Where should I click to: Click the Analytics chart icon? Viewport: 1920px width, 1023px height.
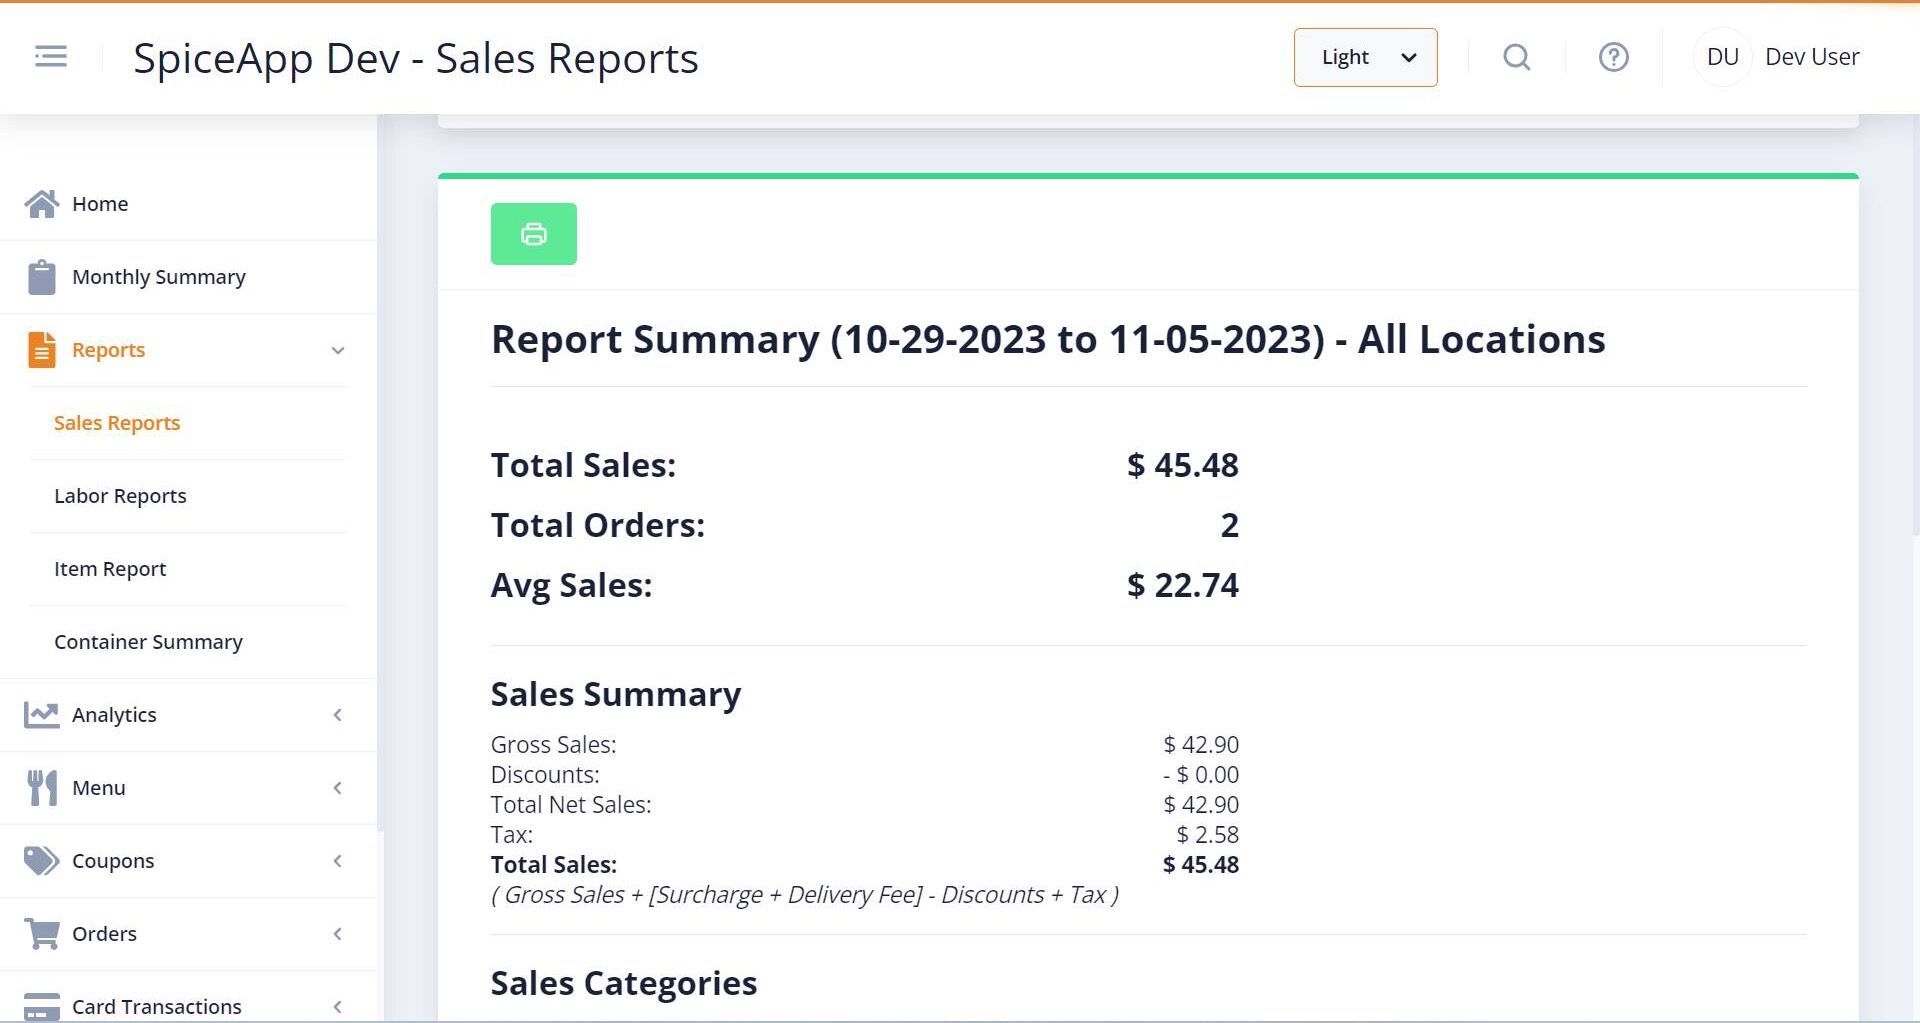(x=42, y=715)
